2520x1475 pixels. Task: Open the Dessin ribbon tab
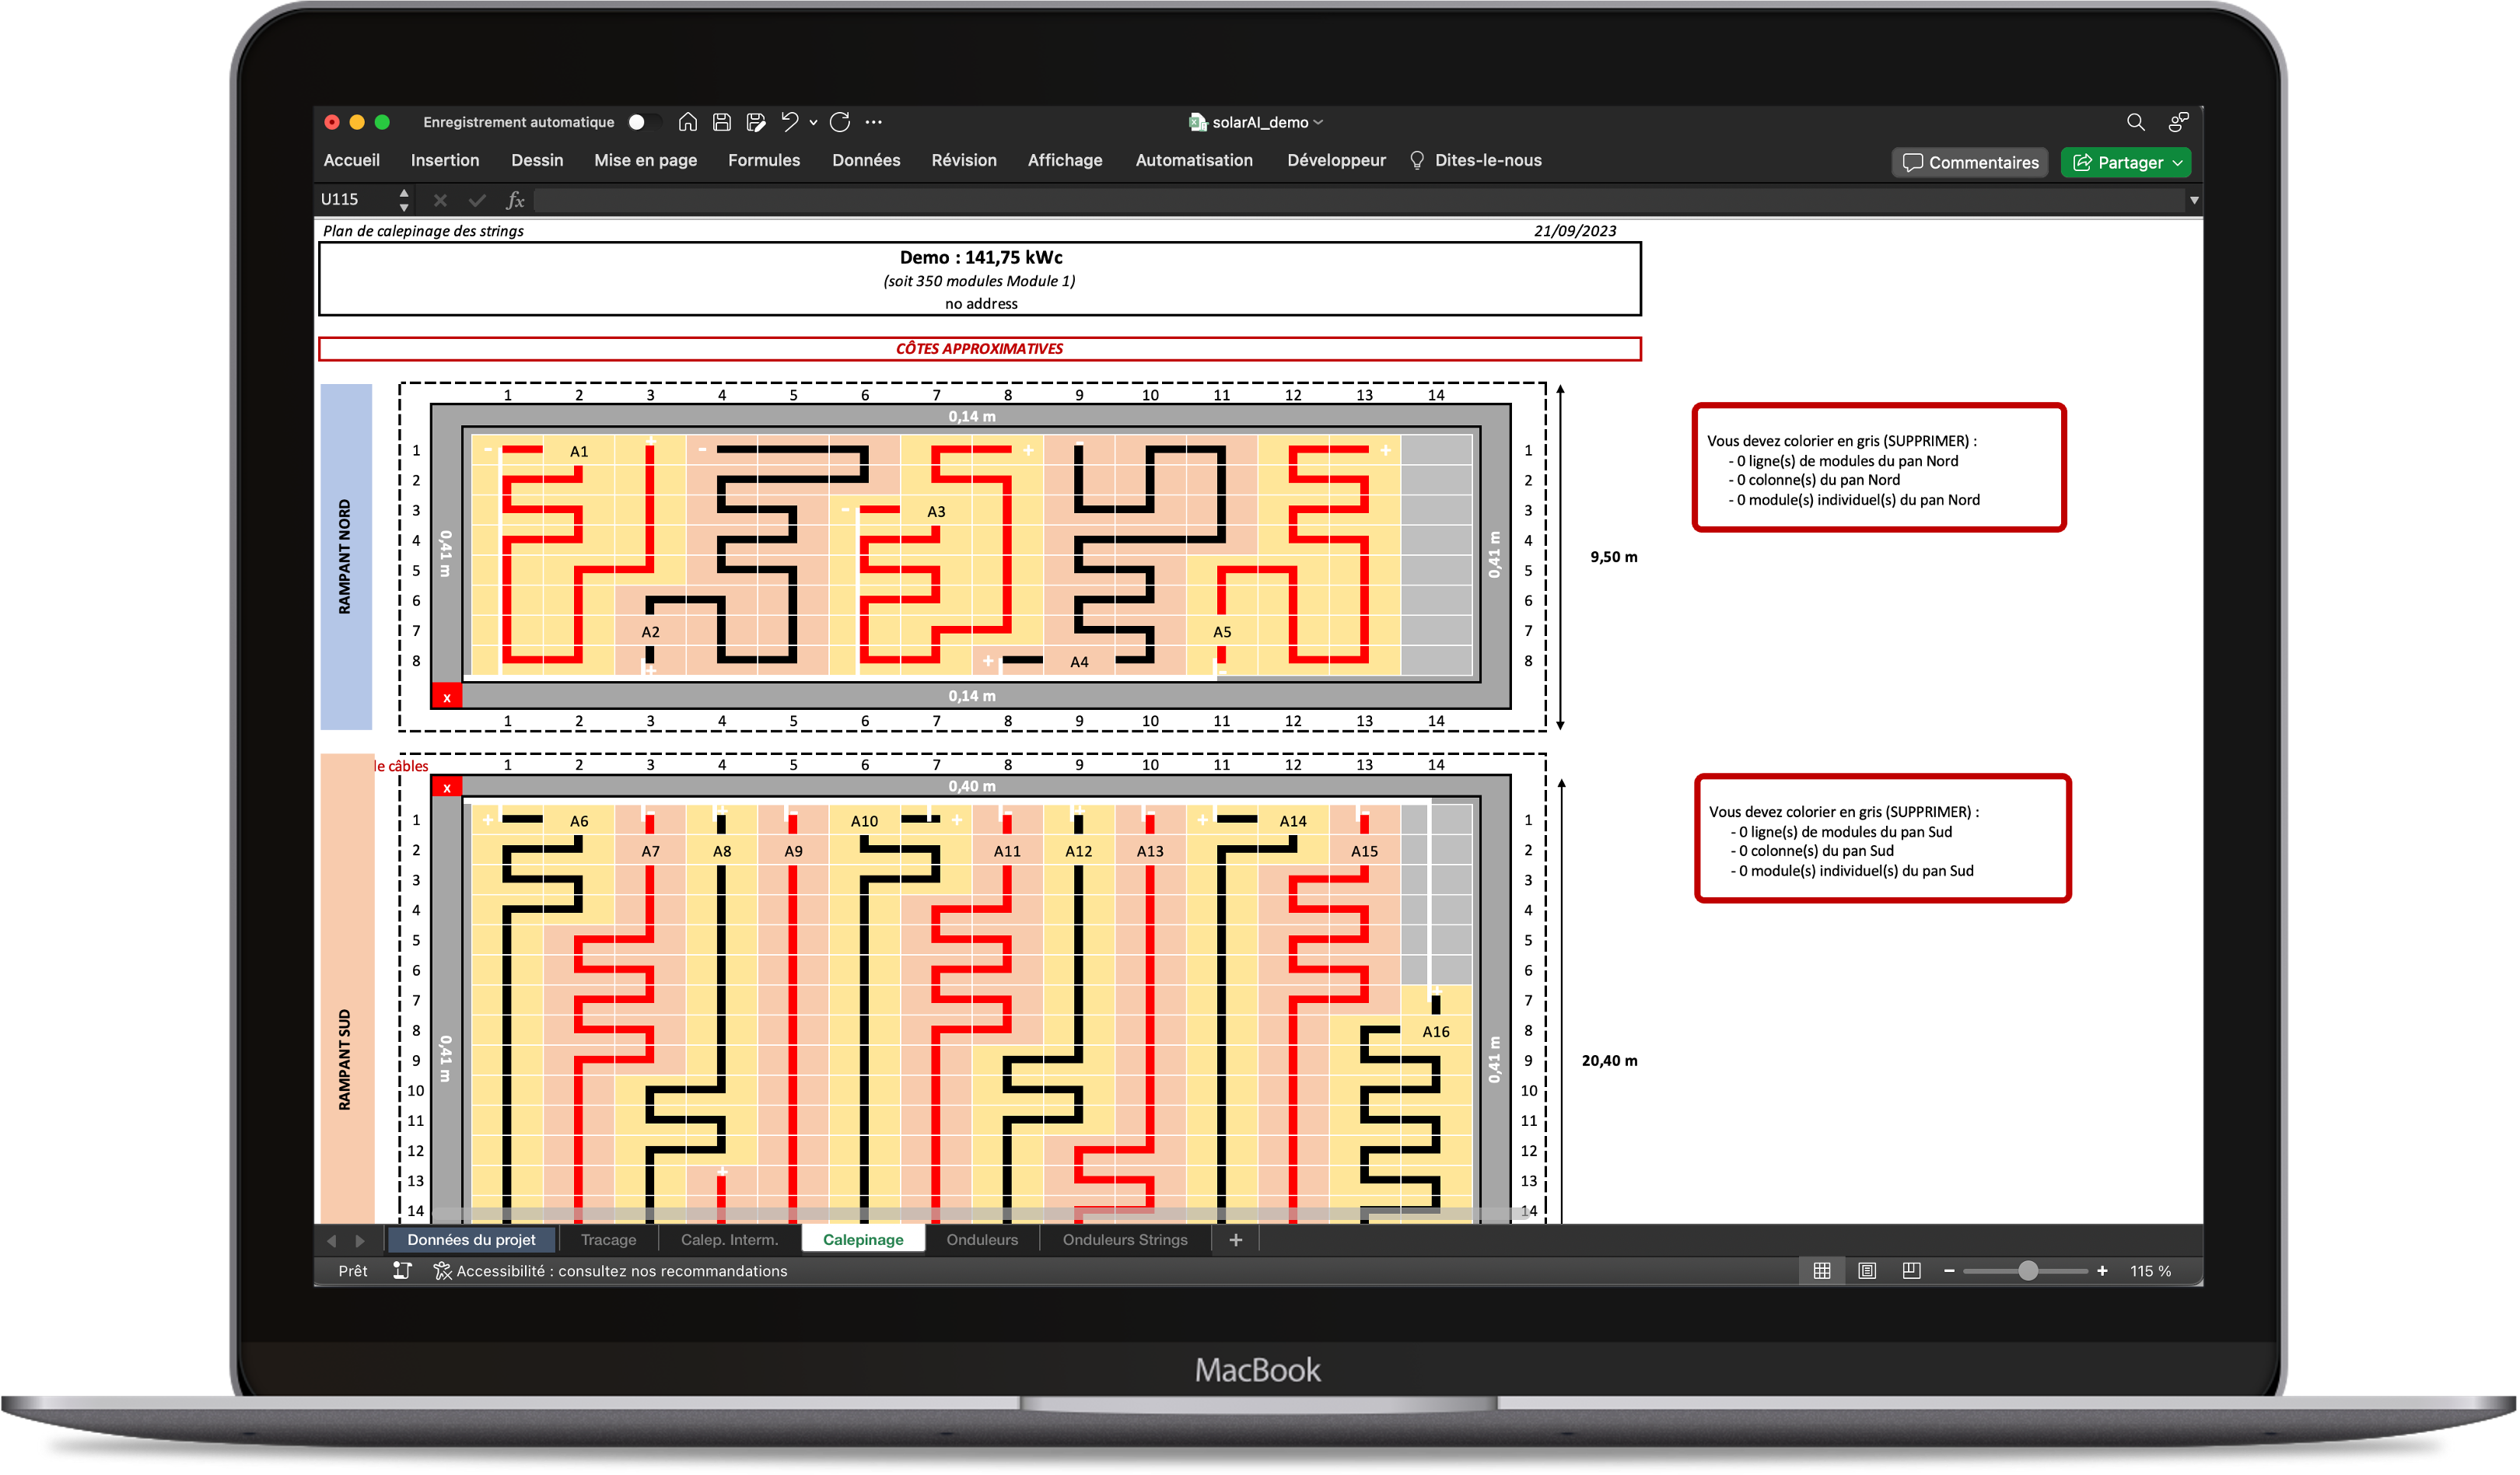point(537,160)
